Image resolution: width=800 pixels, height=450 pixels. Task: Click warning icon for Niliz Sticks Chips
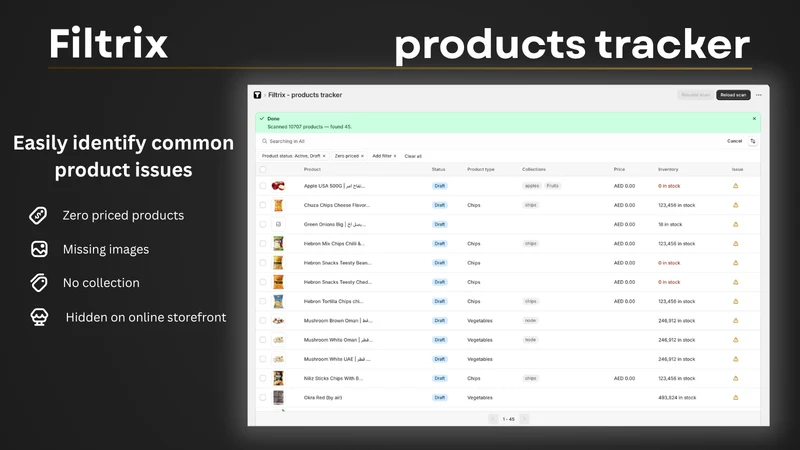click(x=736, y=378)
